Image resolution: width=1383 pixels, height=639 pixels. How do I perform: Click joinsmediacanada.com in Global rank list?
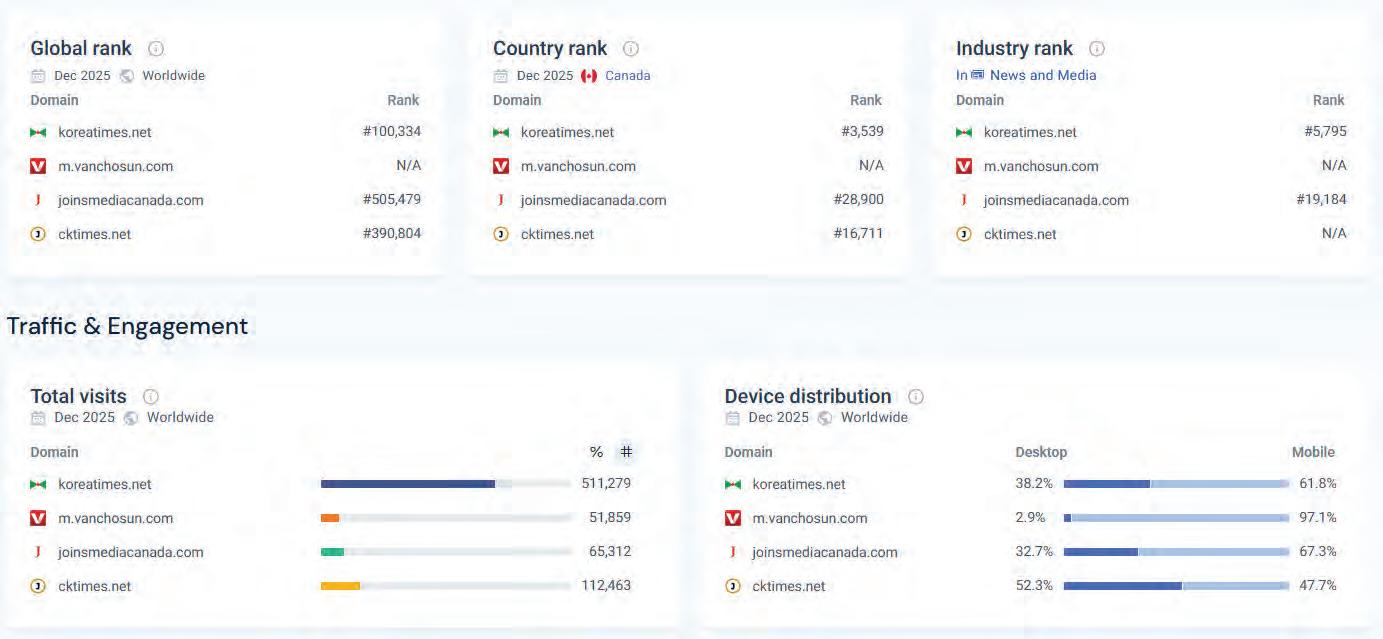[x=130, y=200]
